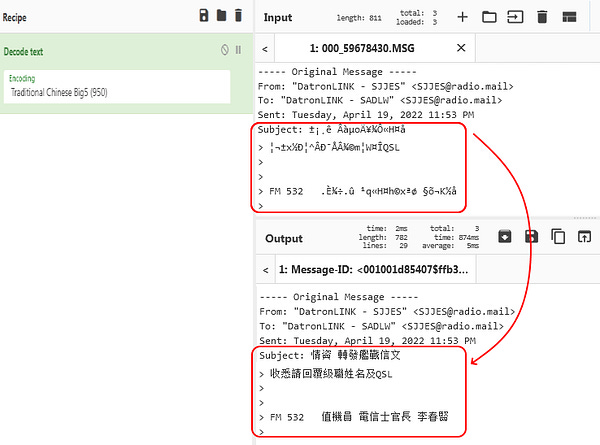The width and height of the screenshot is (600, 445).
Task: Click the input 'Original Message' header line
Action: point(337,72)
